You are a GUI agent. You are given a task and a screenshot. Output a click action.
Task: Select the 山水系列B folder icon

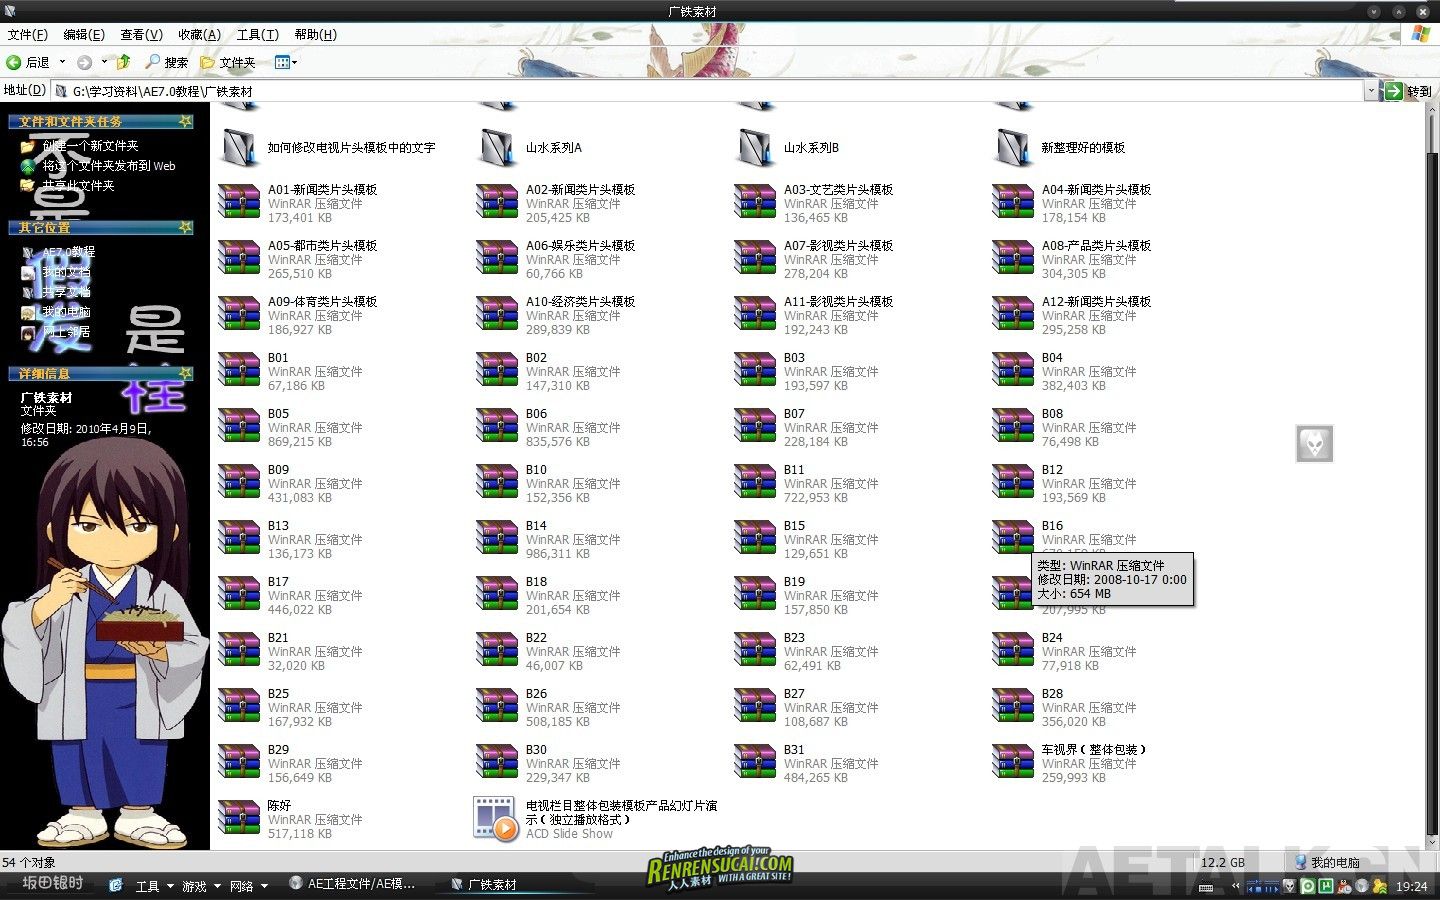point(755,147)
